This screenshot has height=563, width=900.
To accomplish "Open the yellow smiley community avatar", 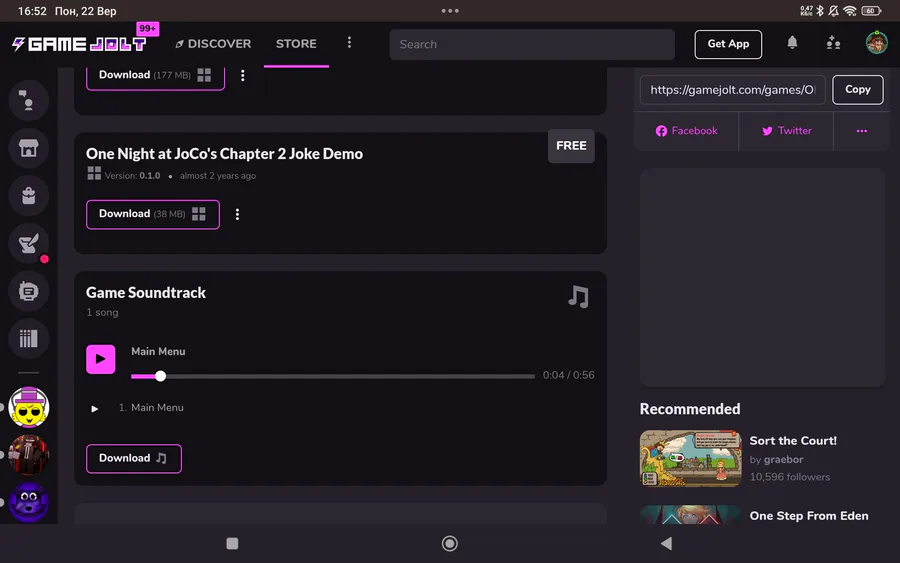I will (x=28, y=407).
